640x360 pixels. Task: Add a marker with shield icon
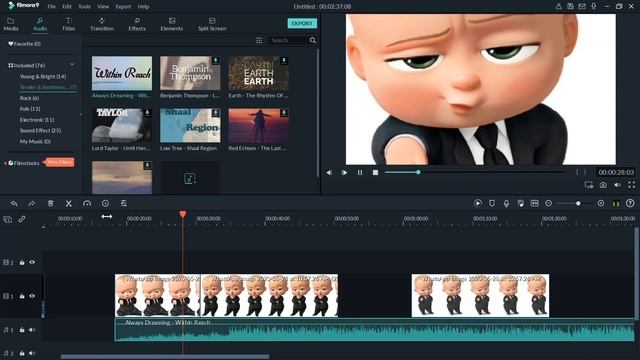(x=492, y=203)
